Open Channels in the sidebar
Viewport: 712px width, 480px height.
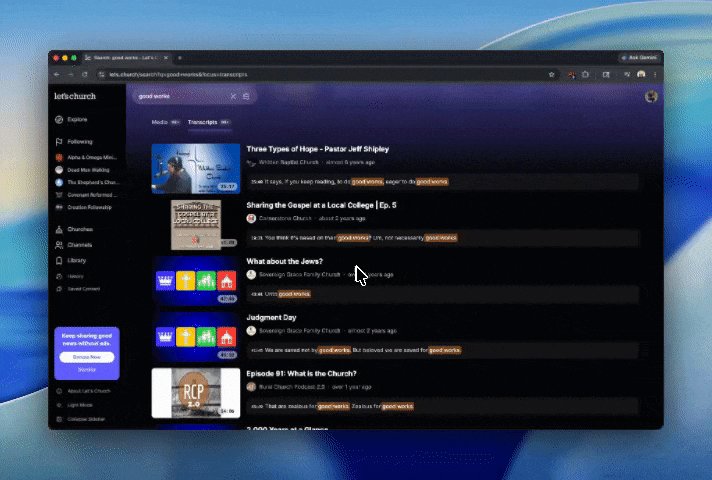click(x=74, y=245)
